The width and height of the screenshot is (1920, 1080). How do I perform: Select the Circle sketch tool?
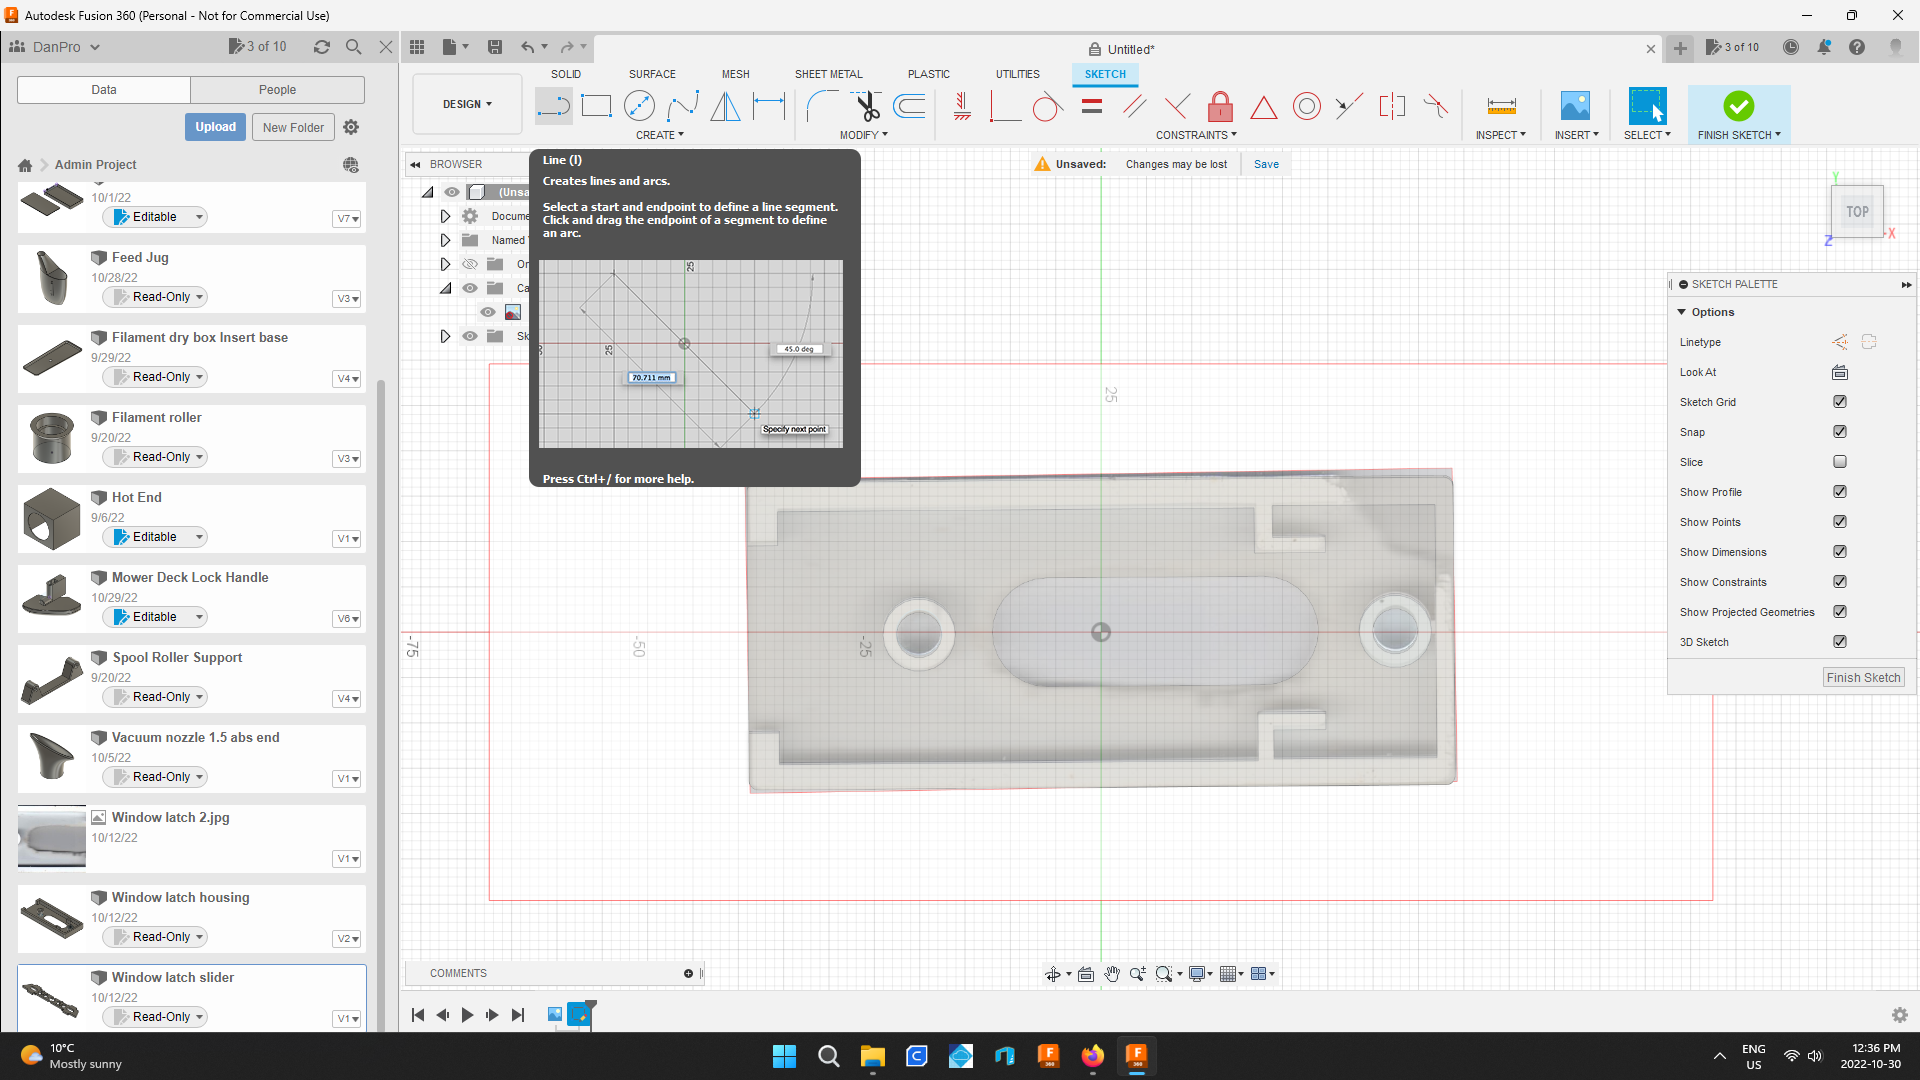(x=640, y=105)
